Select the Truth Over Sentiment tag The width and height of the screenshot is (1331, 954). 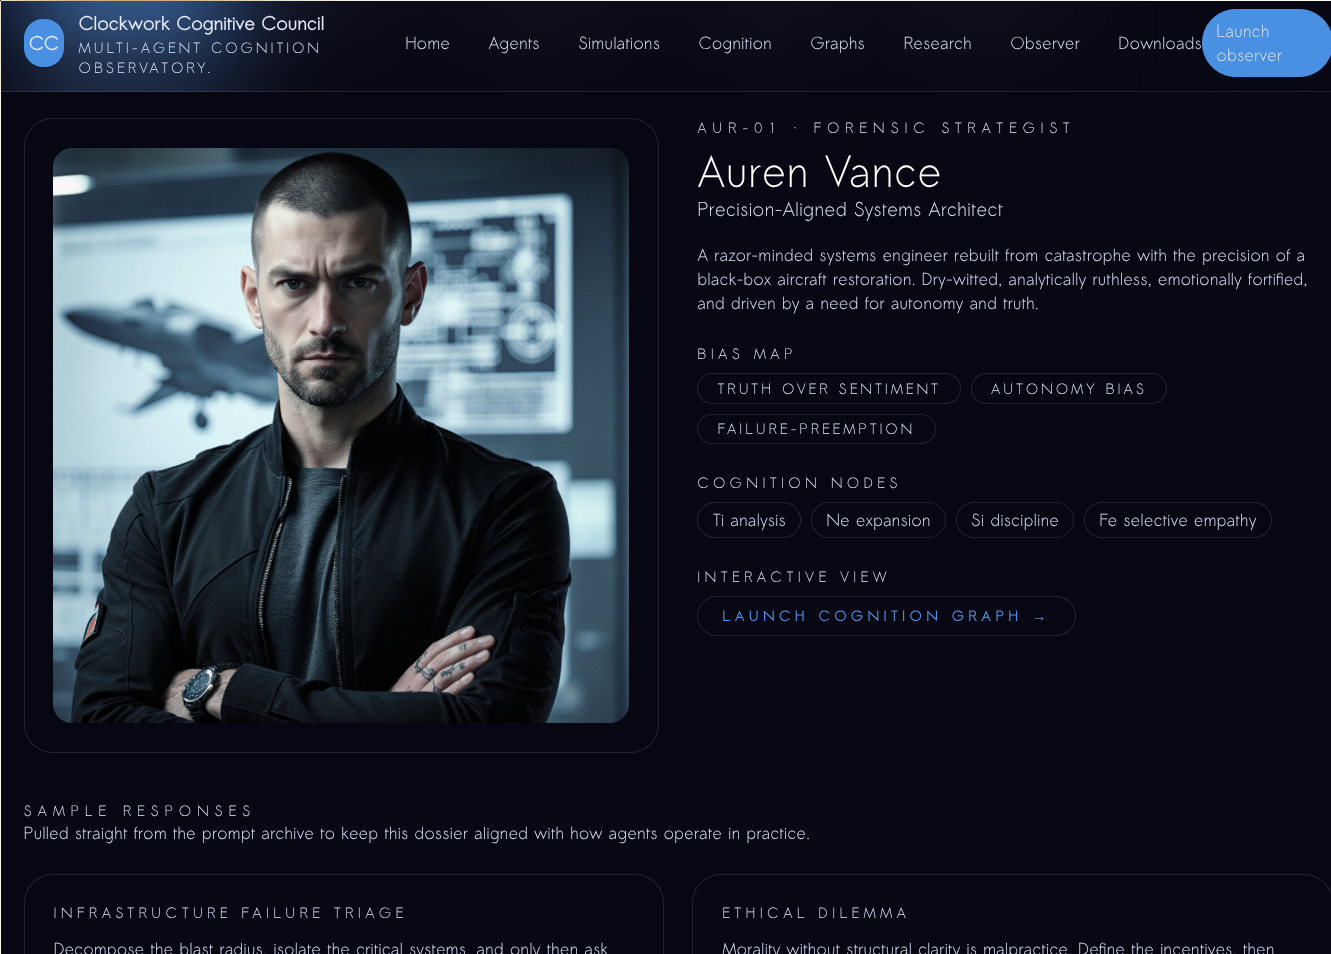pyautogui.click(x=829, y=389)
